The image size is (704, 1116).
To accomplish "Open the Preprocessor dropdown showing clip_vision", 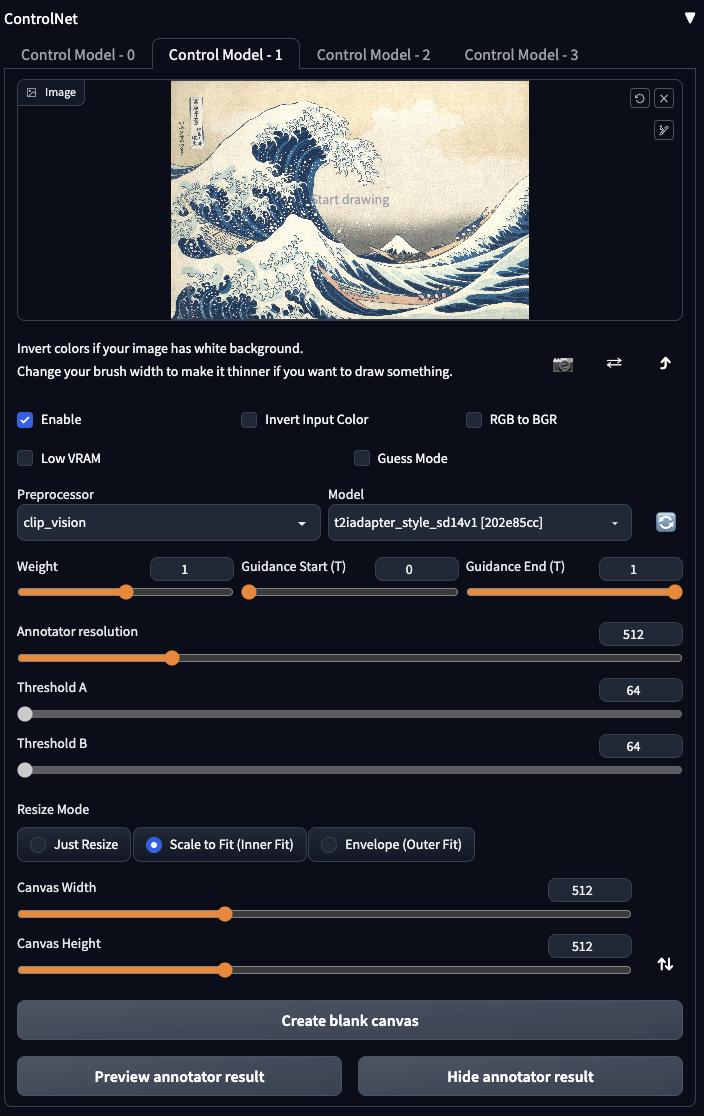I will click(168, 522).
